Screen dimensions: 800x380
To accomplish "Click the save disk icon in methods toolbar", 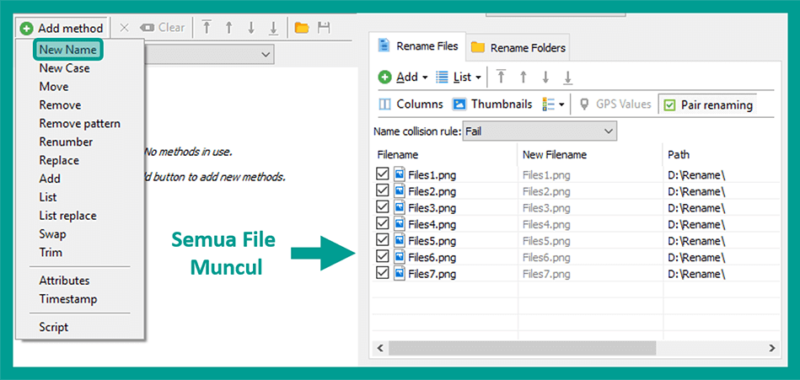I will pyautogui.click(x=323, y=28).
